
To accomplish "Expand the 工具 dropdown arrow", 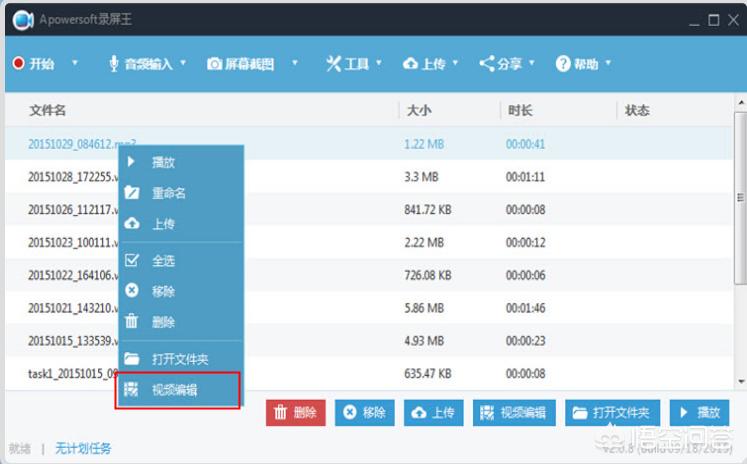I will click(x=379, y=62).
